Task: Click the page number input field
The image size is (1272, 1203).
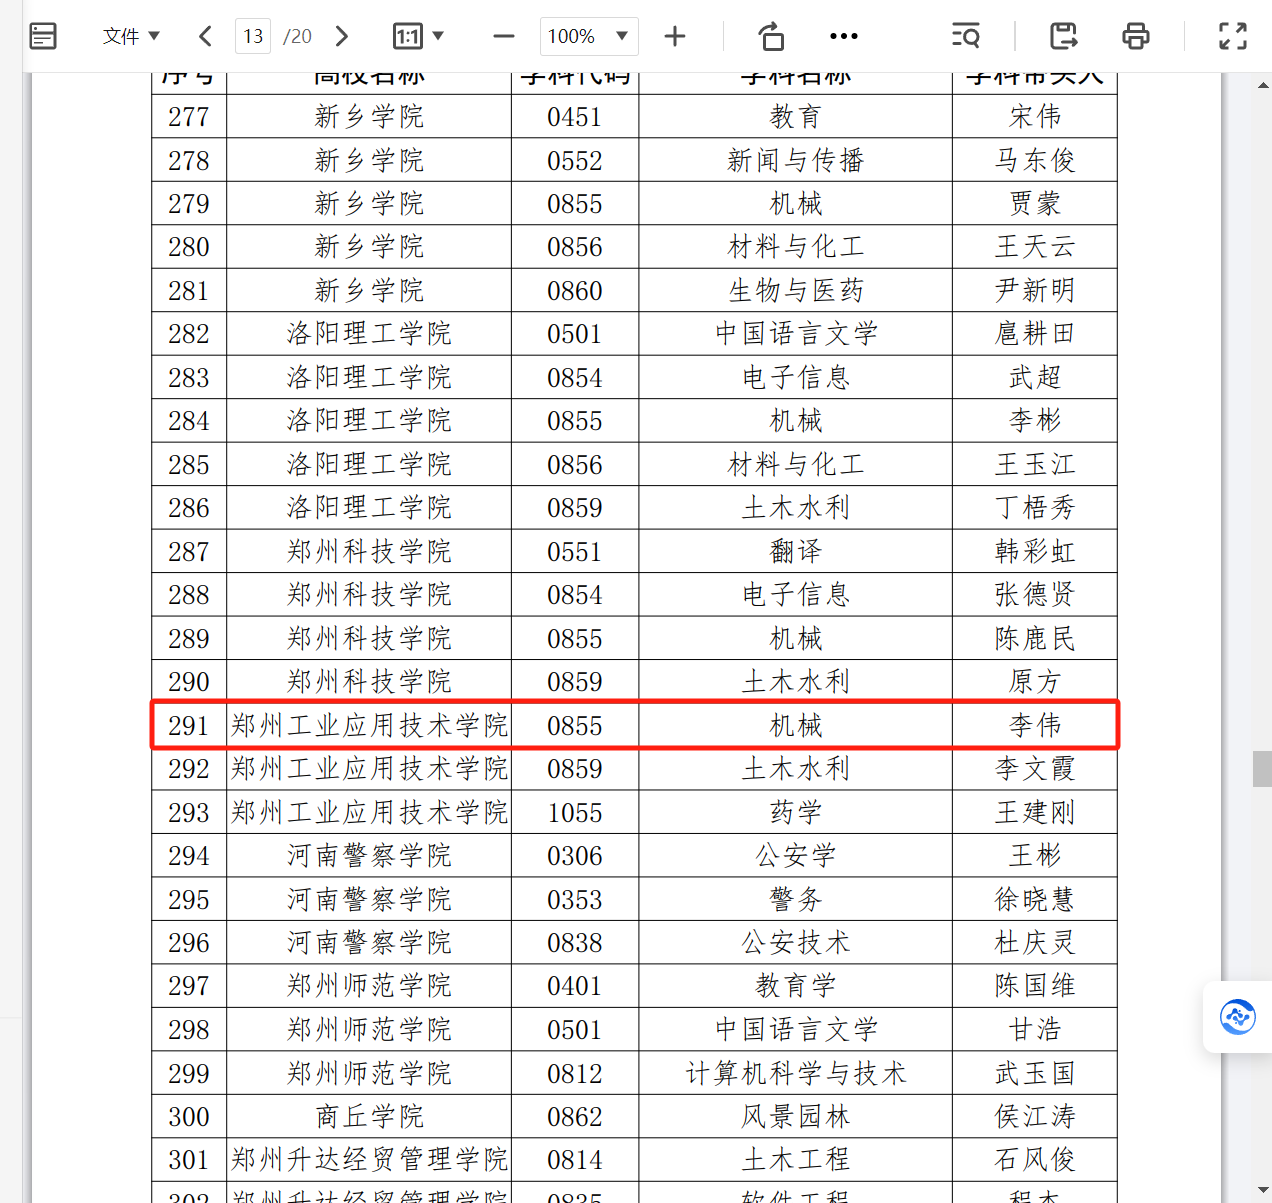Action: point(253,37)
